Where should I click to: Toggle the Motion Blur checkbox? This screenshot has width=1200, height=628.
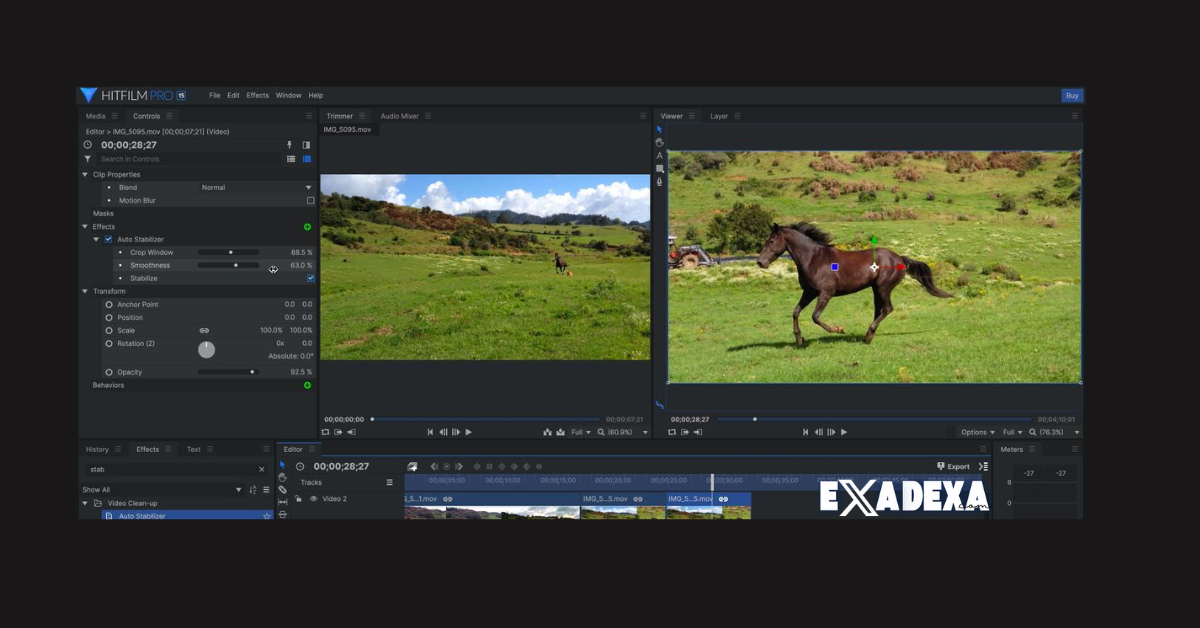click(310, 200)
